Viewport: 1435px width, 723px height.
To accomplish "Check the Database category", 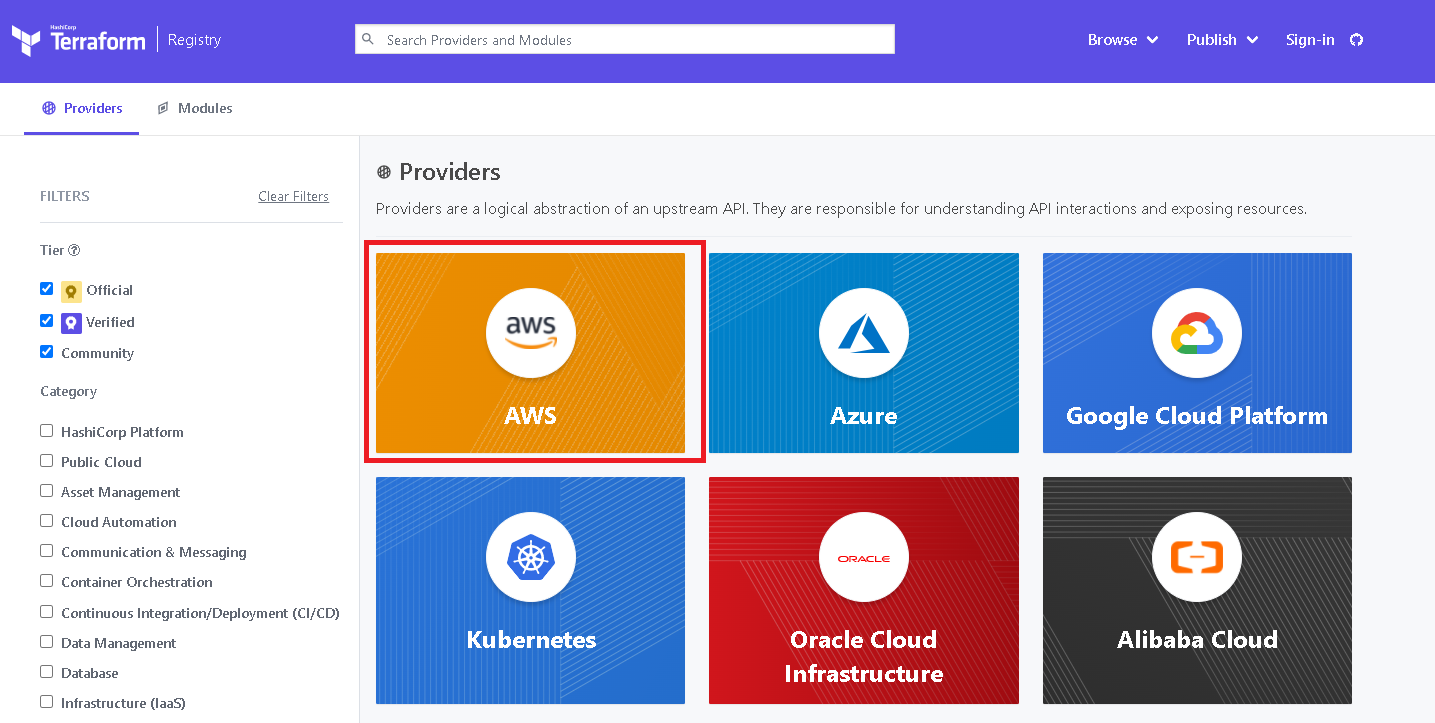I will pos(46,672).
